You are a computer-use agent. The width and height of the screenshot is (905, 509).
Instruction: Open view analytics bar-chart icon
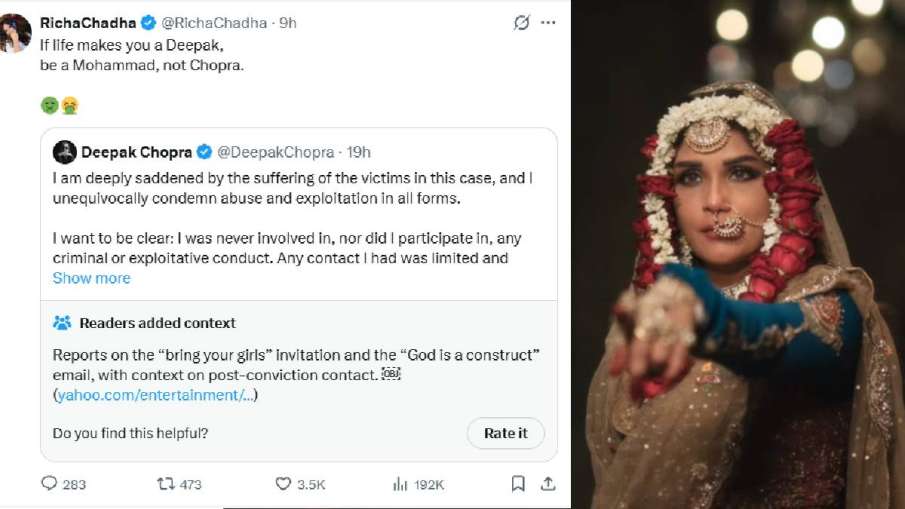coord(400,484)
